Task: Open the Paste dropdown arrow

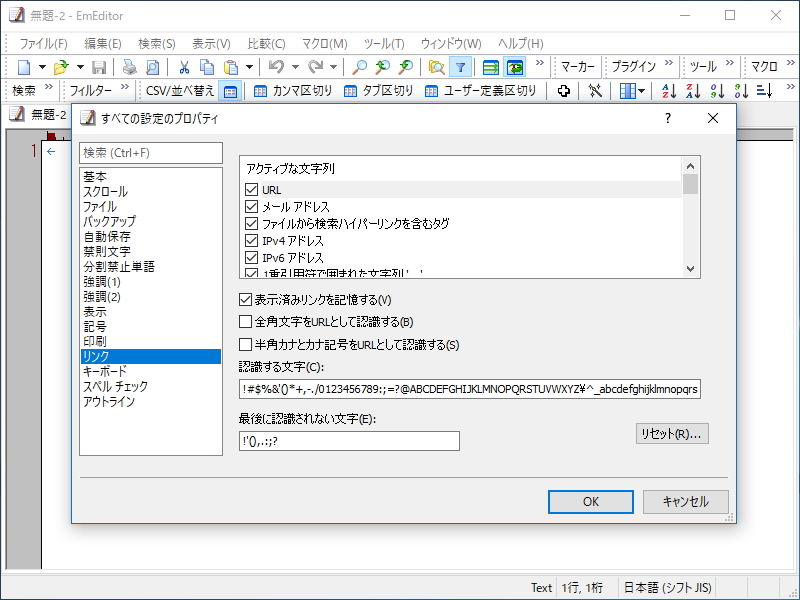Action: pyautogui.click(x=249, y=67)
